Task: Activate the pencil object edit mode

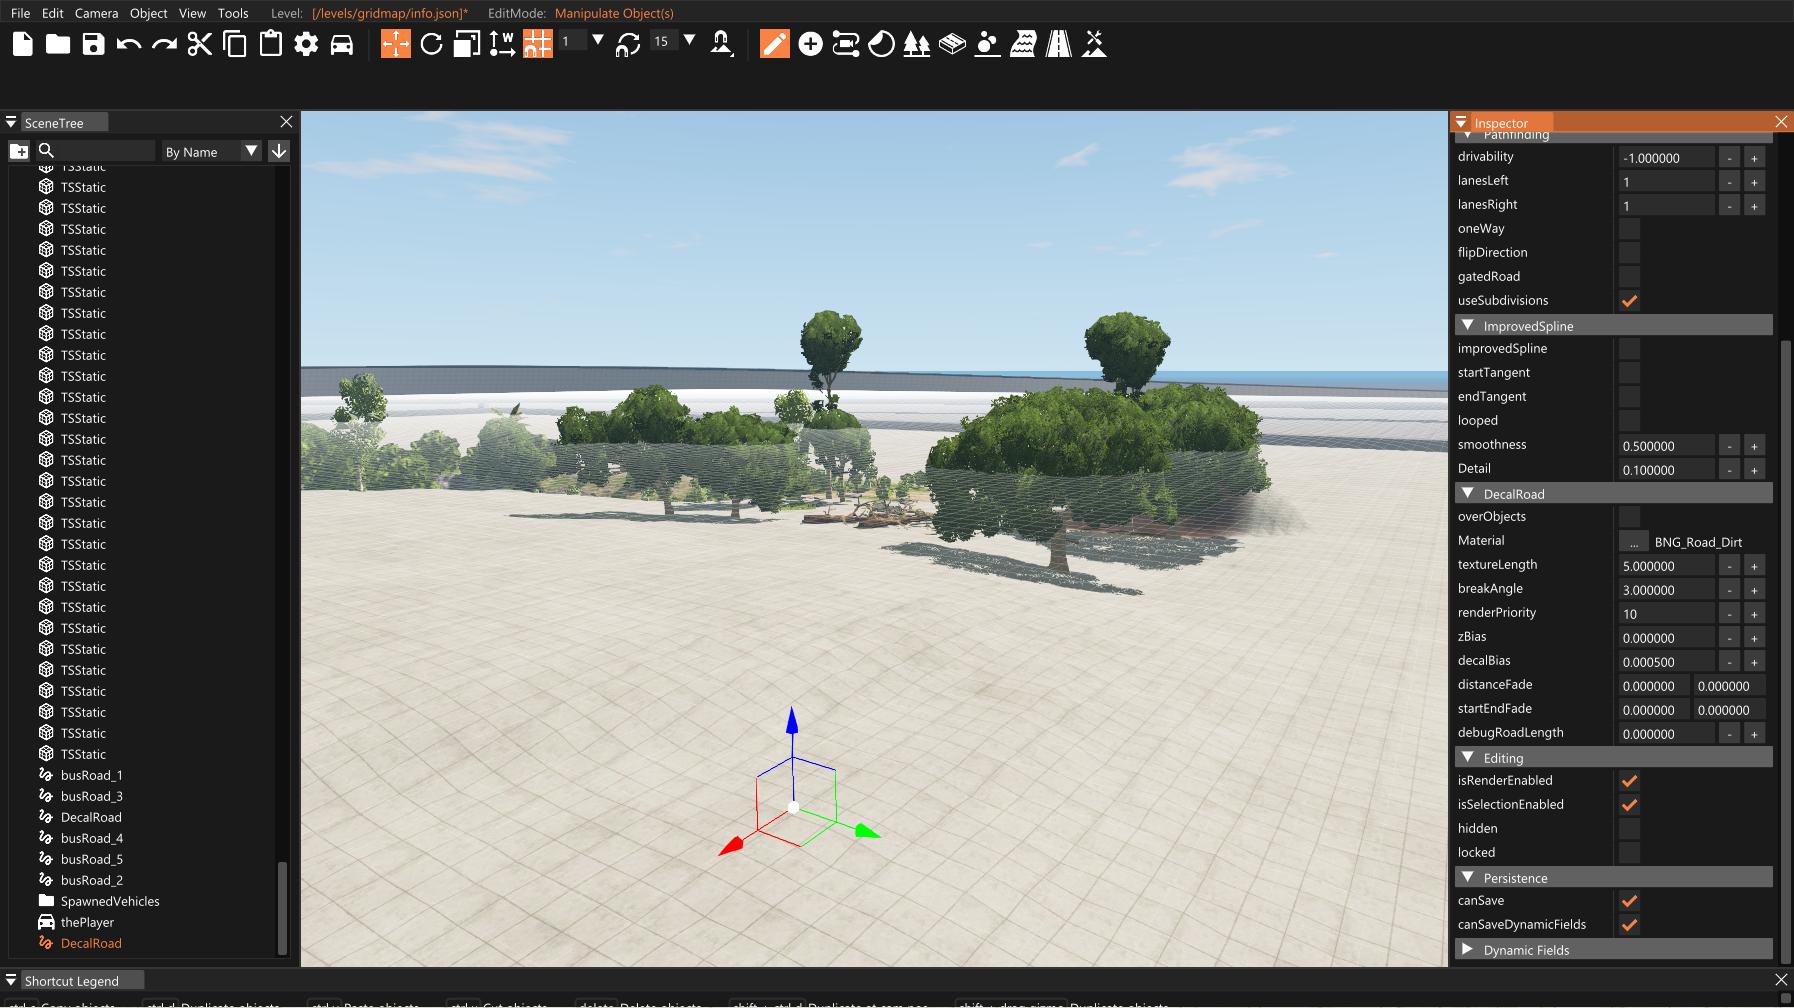Action: [x=775, y=44]
